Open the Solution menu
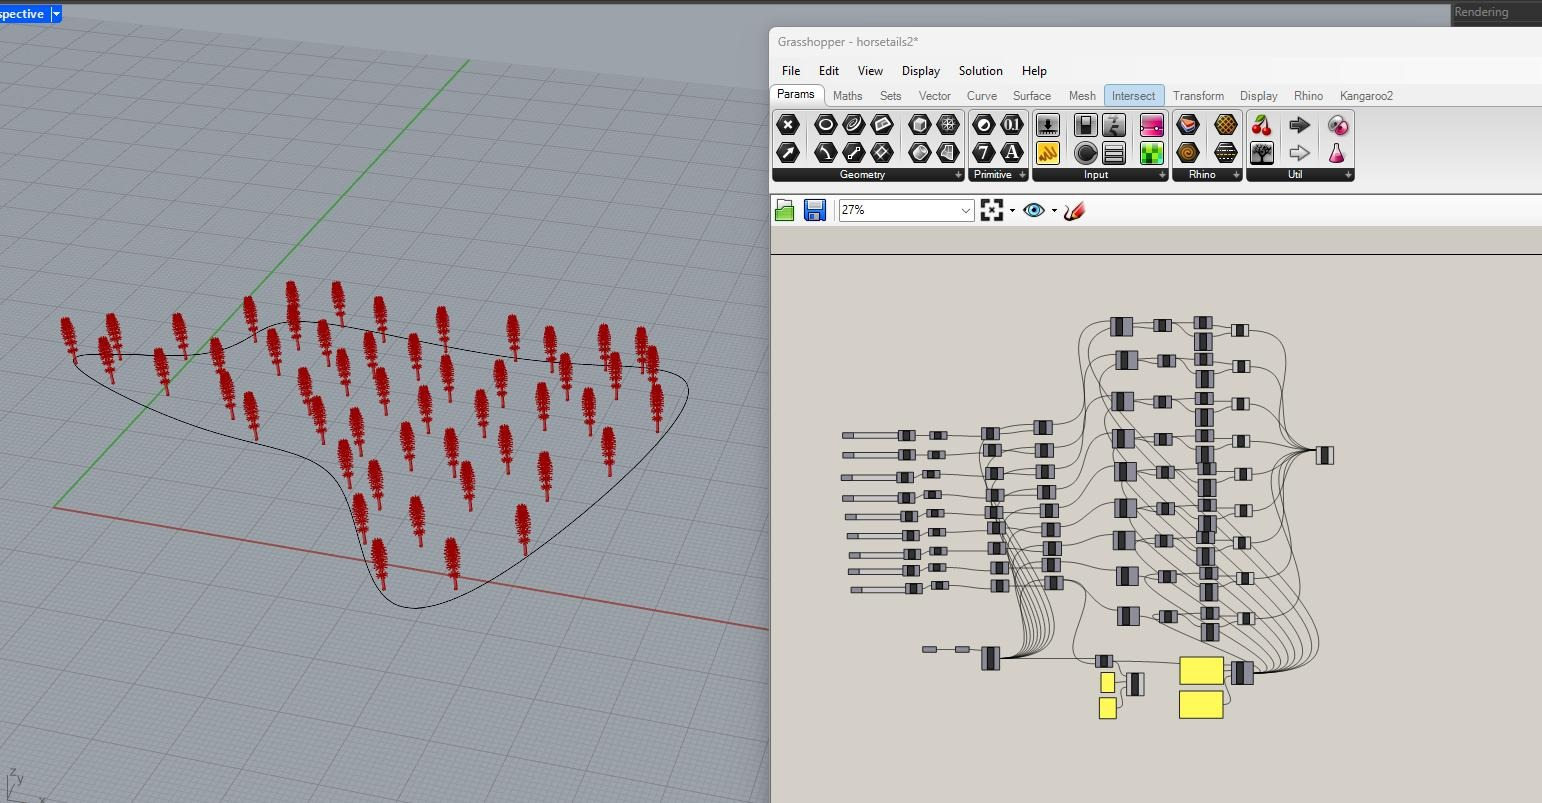1542x803 pixels. click(x=981, y=71)
